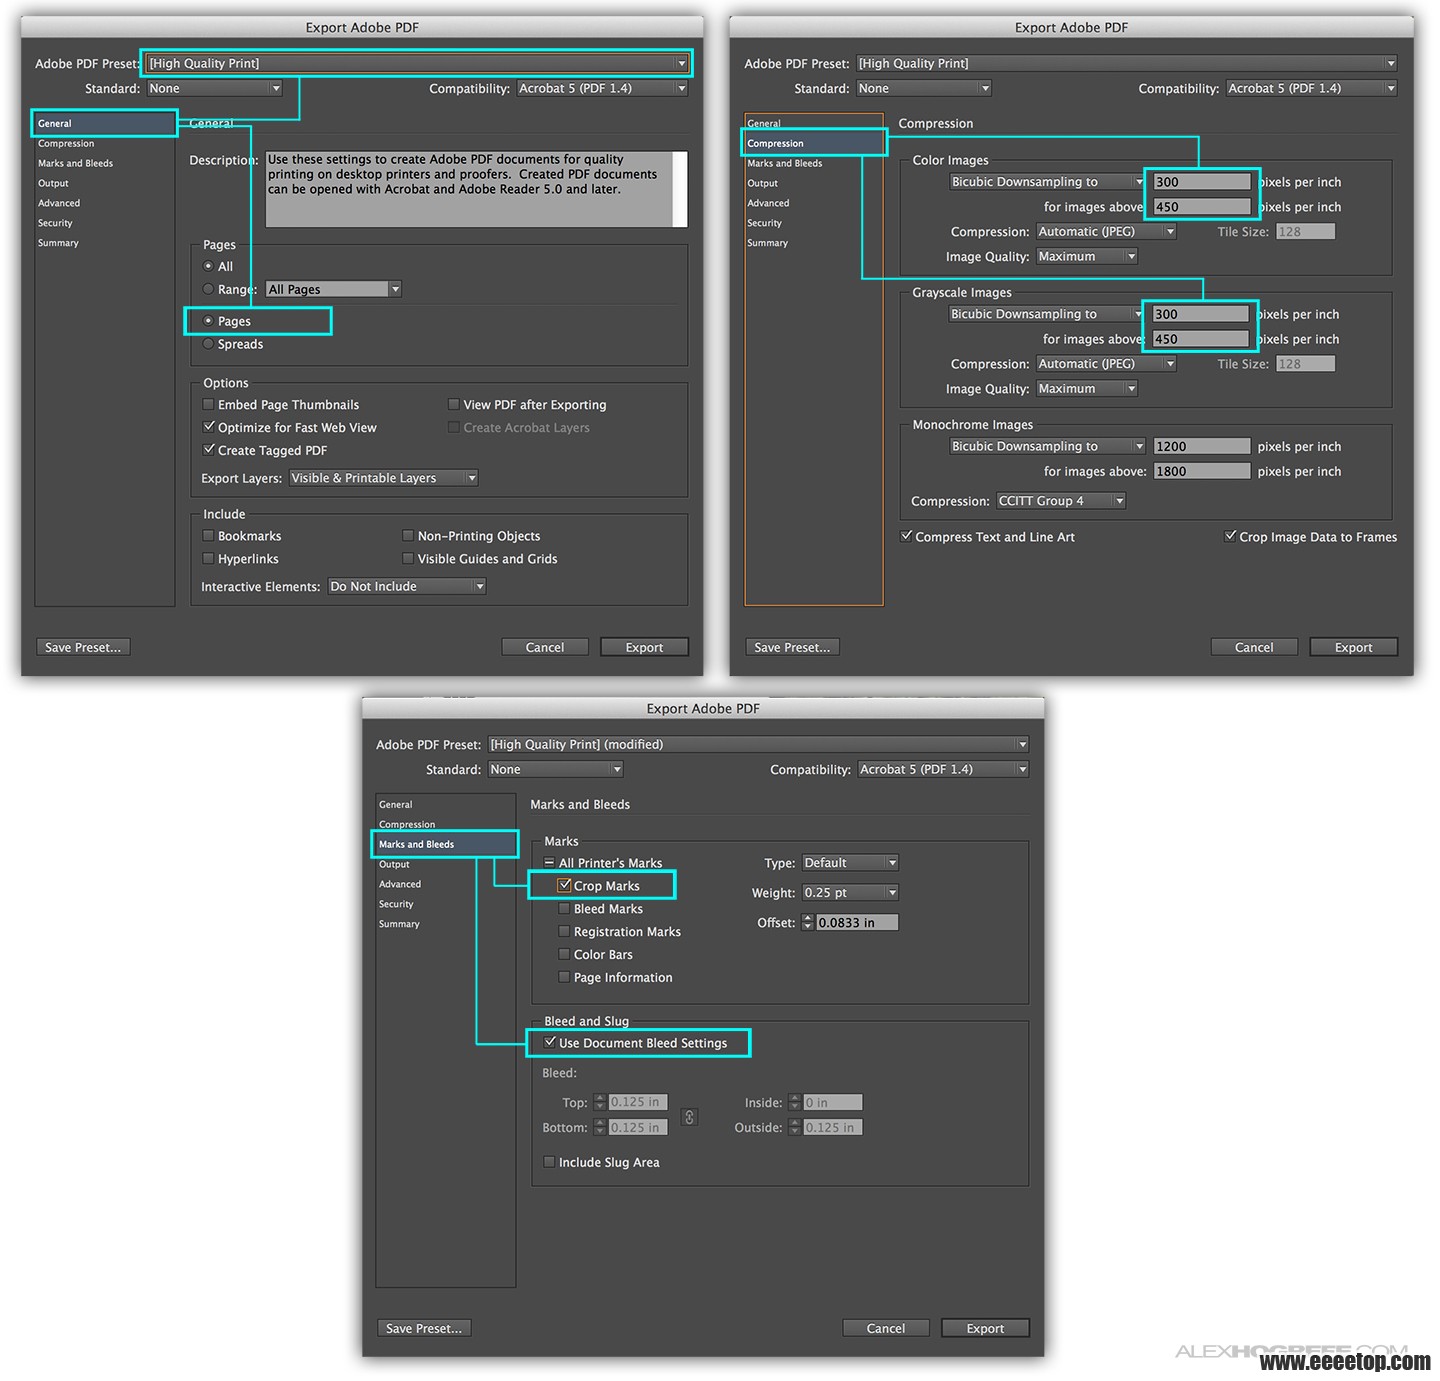The width and height of the screenshot is (1440, 1381).
Task: Select General in the first dialog sidebar
Action: (x=104, y=123)
